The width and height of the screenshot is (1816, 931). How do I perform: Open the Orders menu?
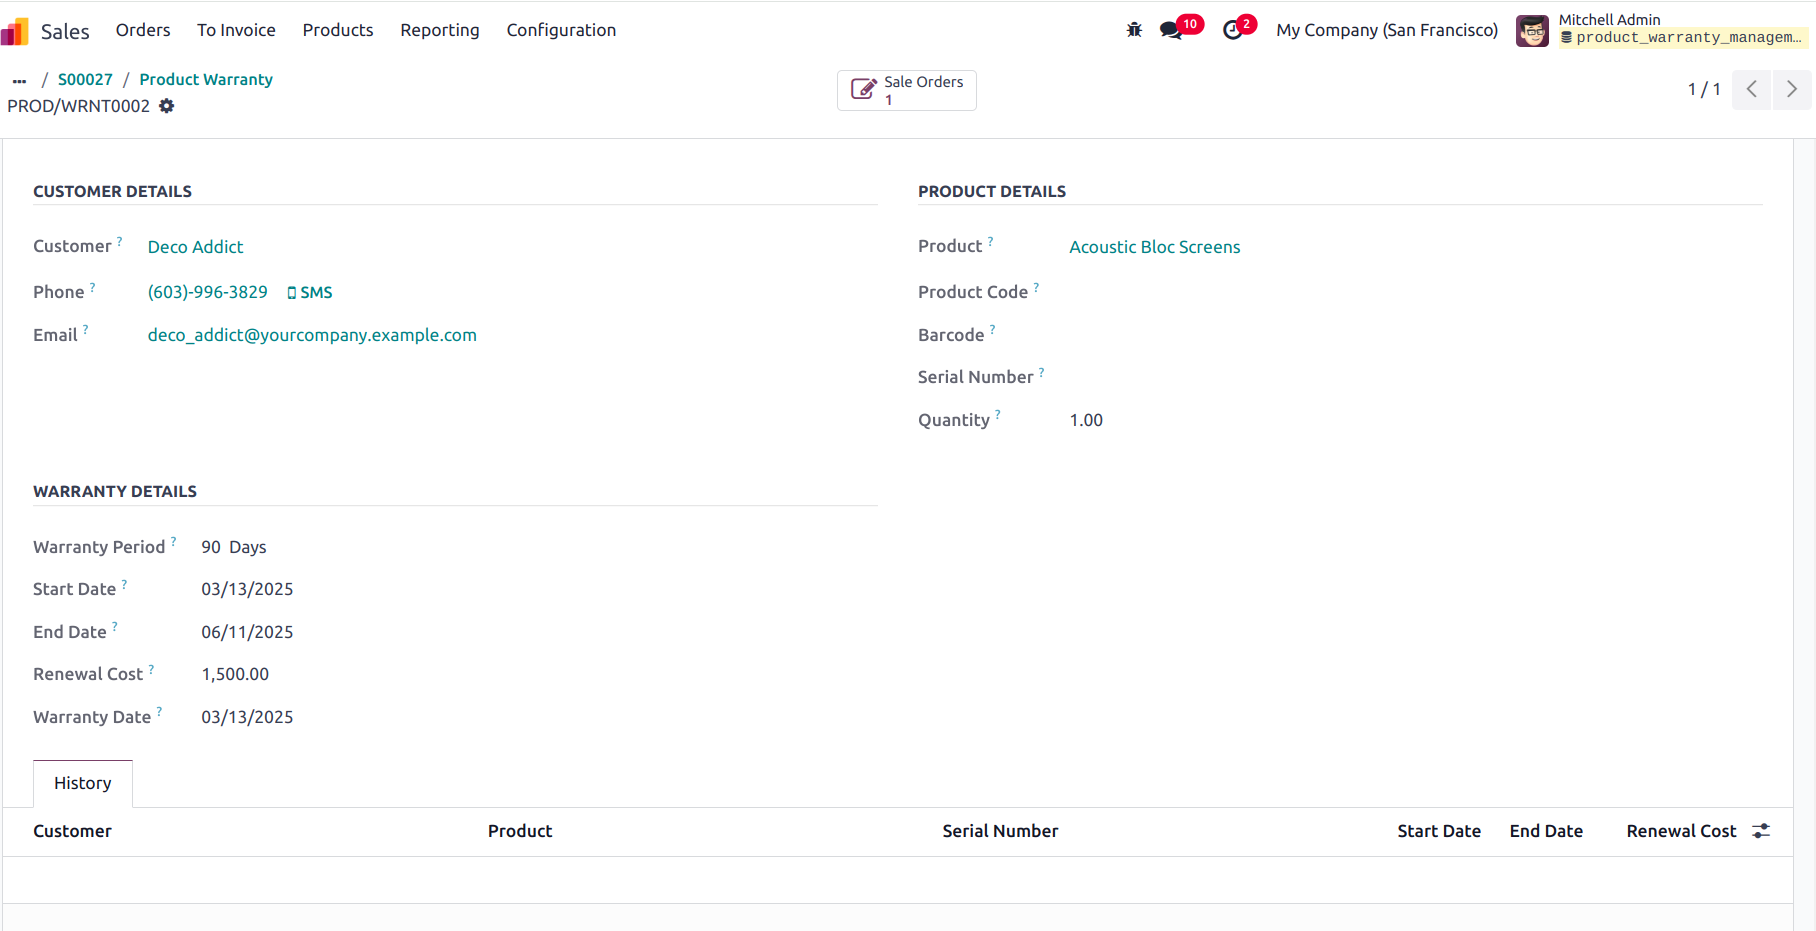pyautogui.click(x=143, y=30)
